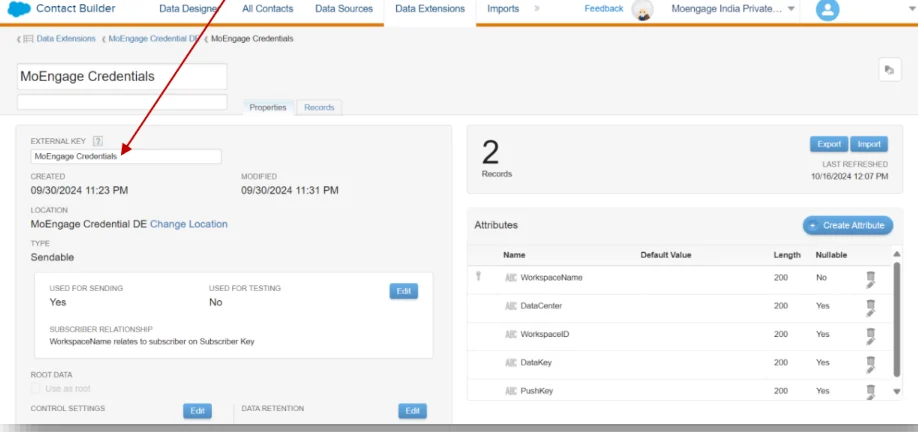Edit the DataKey attribute via pencil icon
The width and height of the screenshot is (918, 432).
pos(870,370)
